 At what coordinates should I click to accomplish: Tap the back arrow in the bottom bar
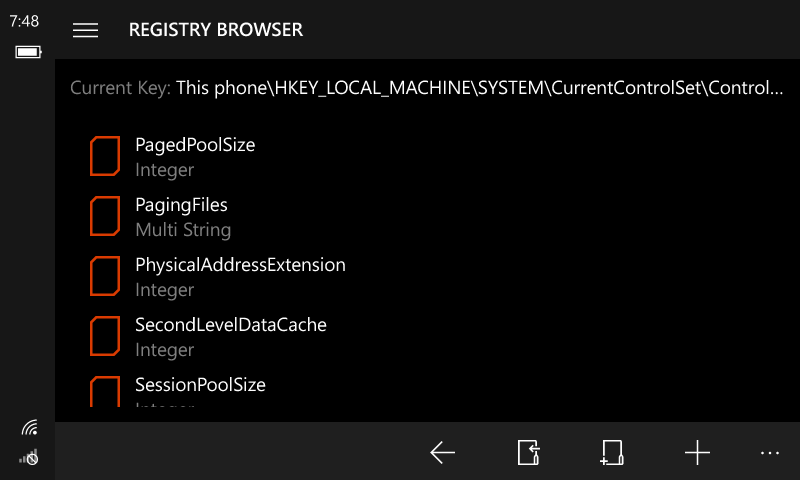tap(443, 453)
